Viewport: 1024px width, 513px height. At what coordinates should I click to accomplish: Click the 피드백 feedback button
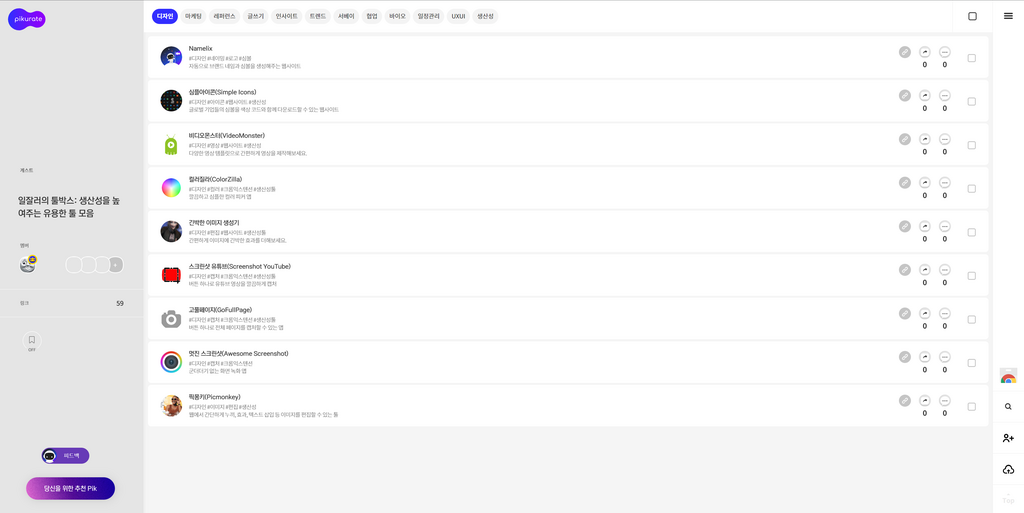(65, 456)
